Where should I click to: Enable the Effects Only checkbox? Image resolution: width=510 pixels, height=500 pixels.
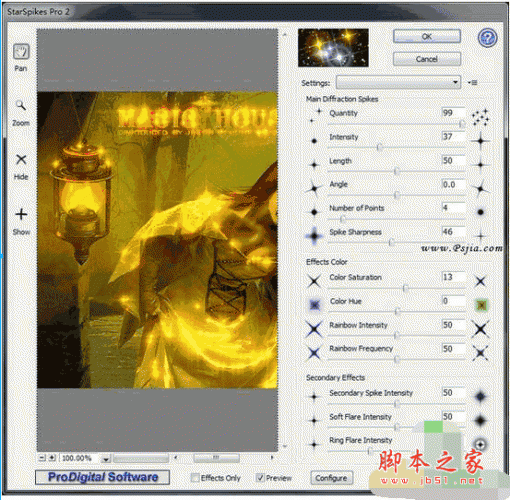point(195,478)
